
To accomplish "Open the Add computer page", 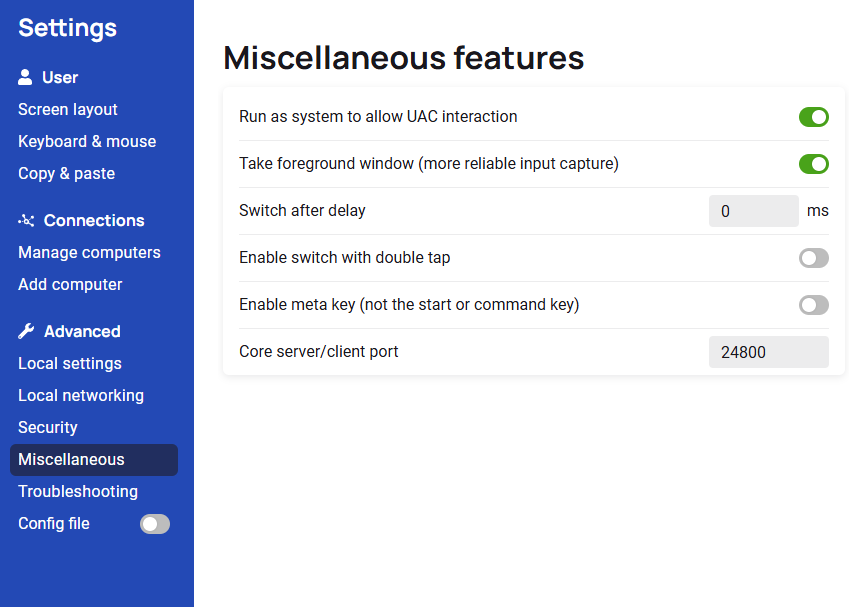I will (x=70, y=285).
